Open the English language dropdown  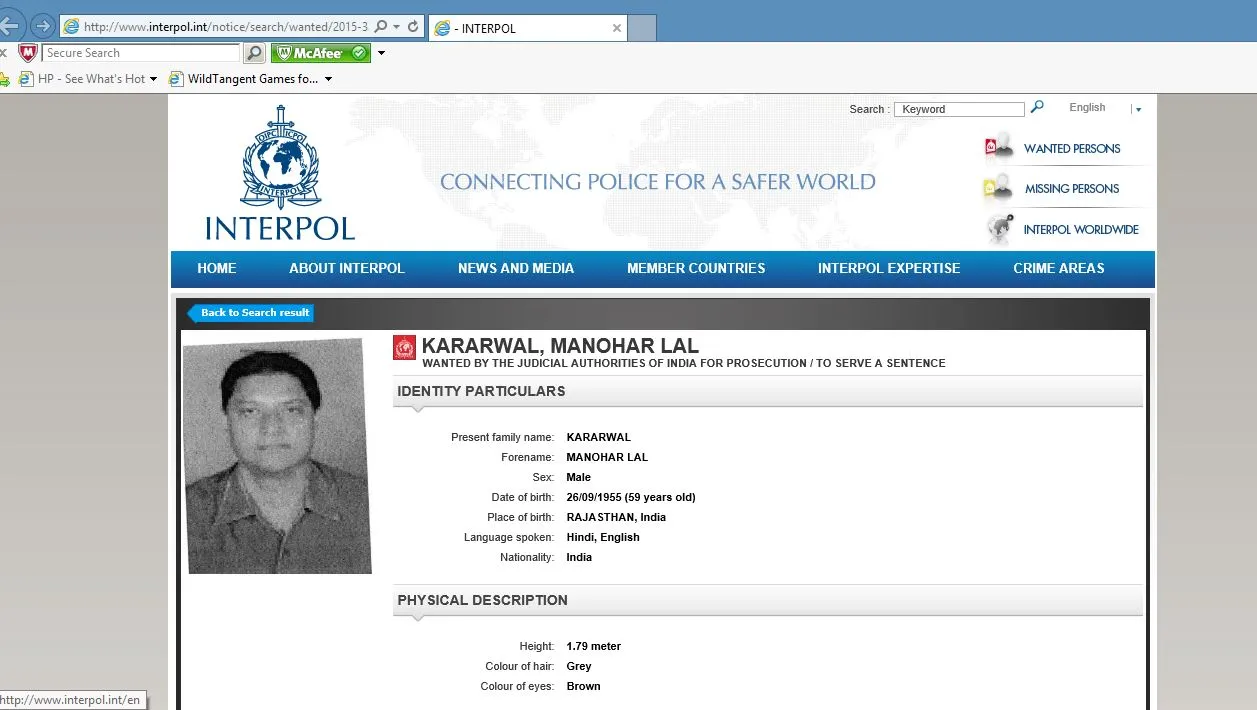tap(1138, 109)
